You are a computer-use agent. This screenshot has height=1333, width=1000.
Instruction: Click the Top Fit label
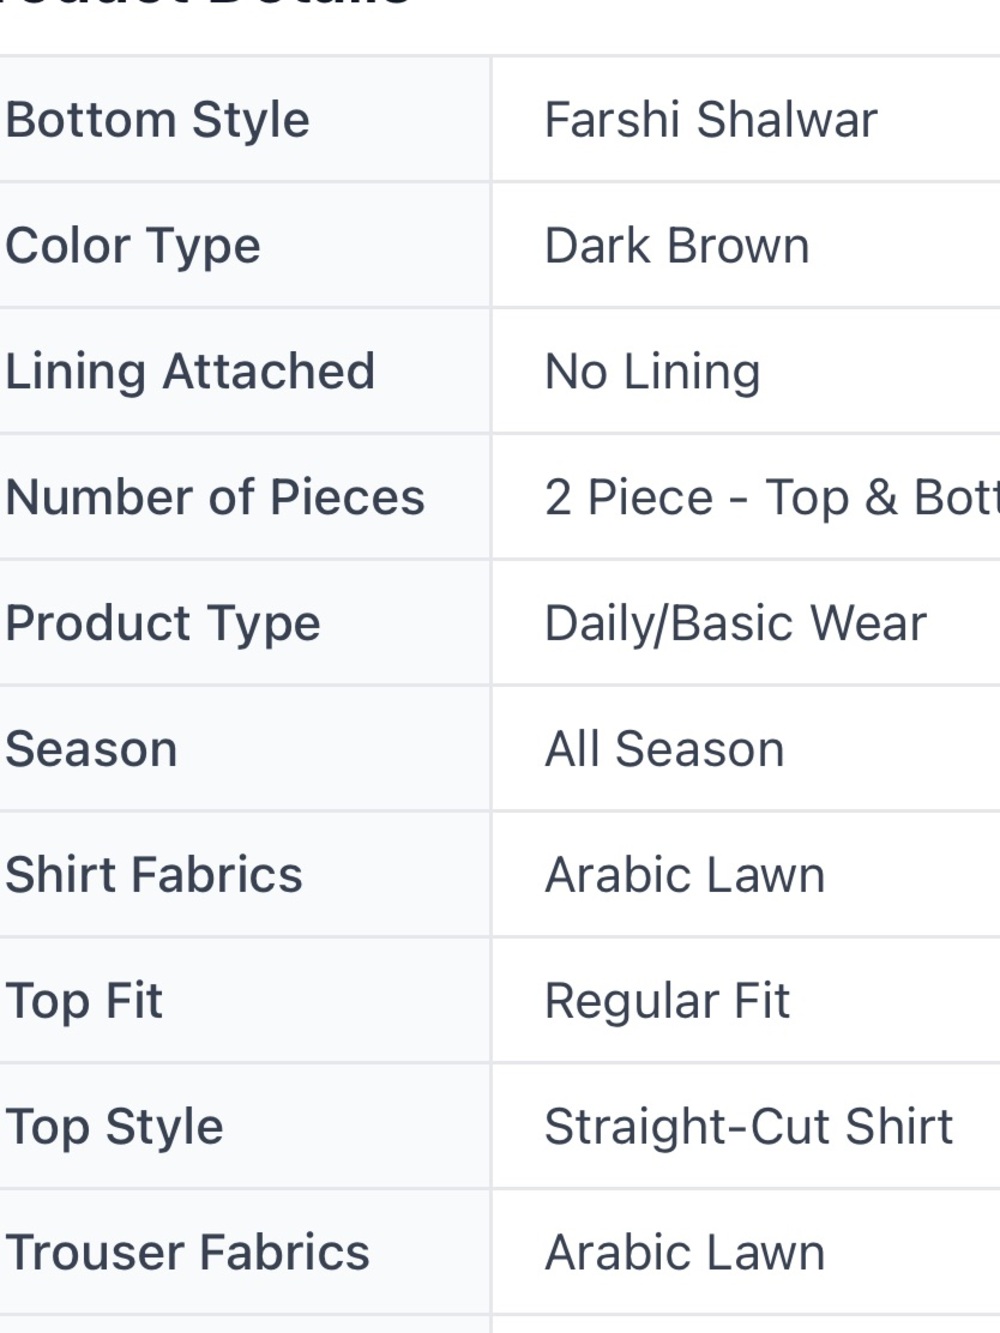point(84,1001)
